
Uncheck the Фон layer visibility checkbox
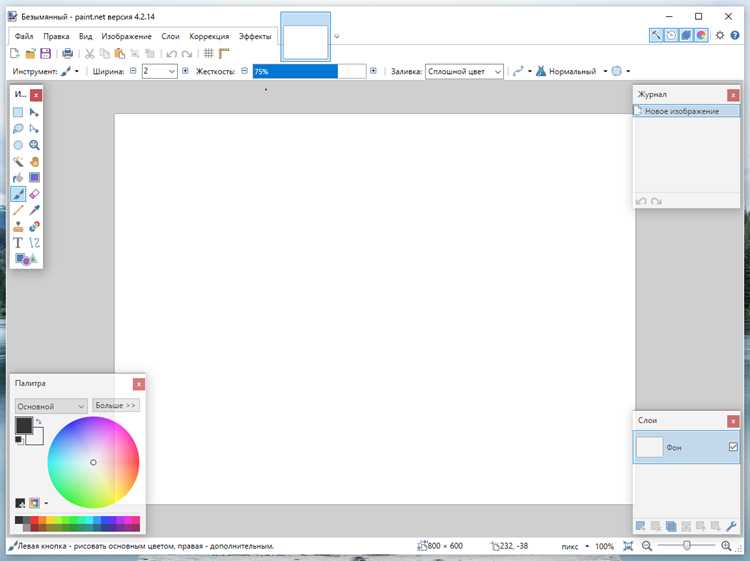(x=733, y=447)
